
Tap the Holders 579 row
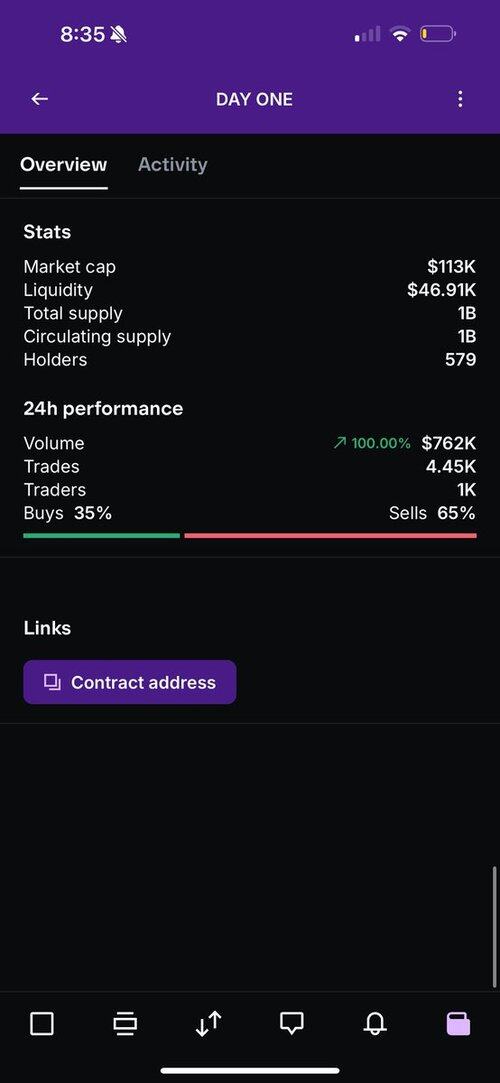250,360
